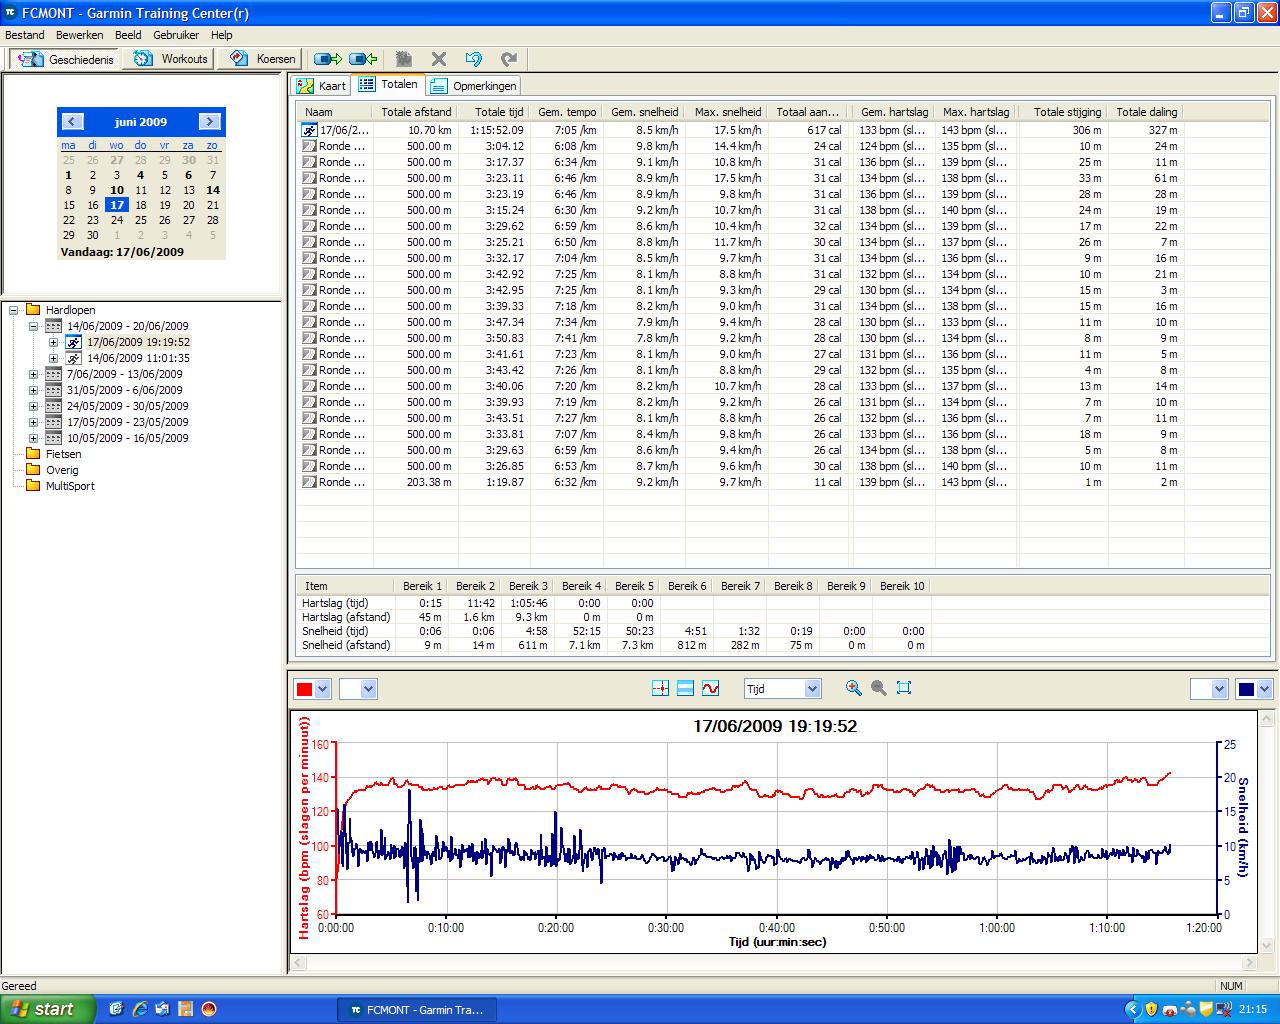Collapse the week 14/06/2009 - 20/06/2009
1280x1024 pixels.
point(34,326)
